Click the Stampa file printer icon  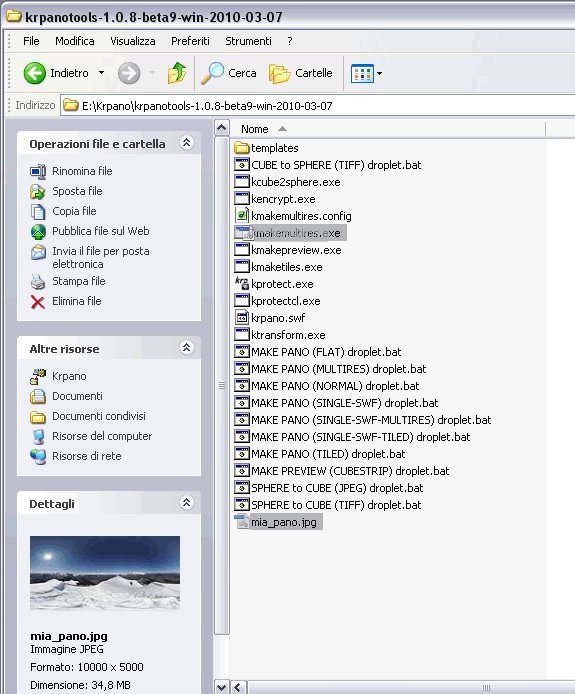click(38, 281)
